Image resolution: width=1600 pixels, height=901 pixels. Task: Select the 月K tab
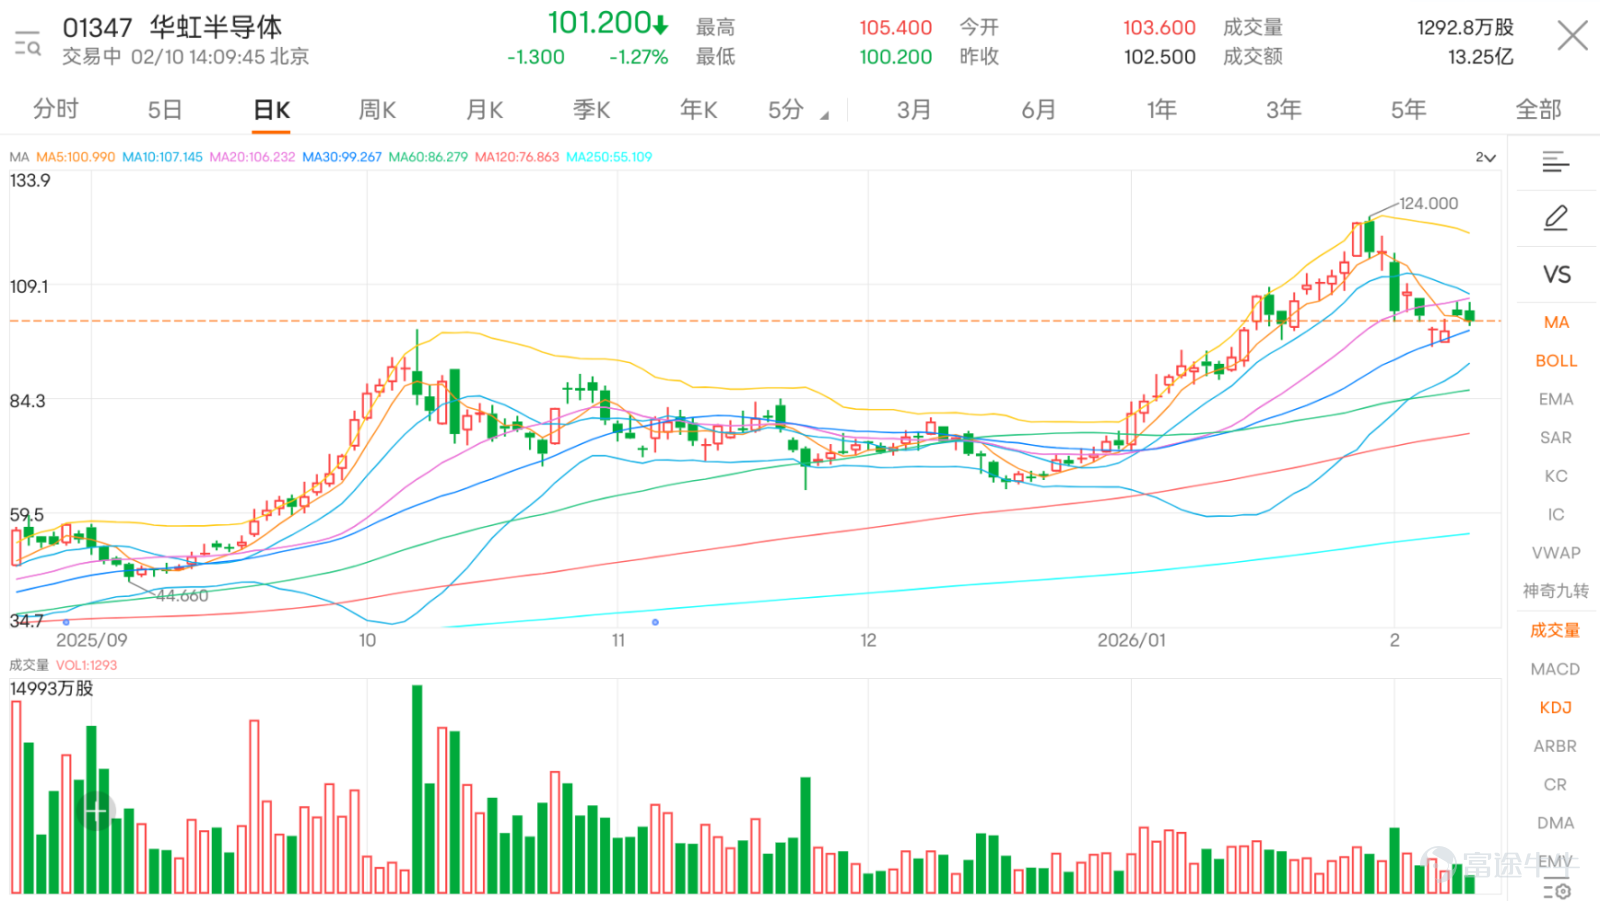484,109
